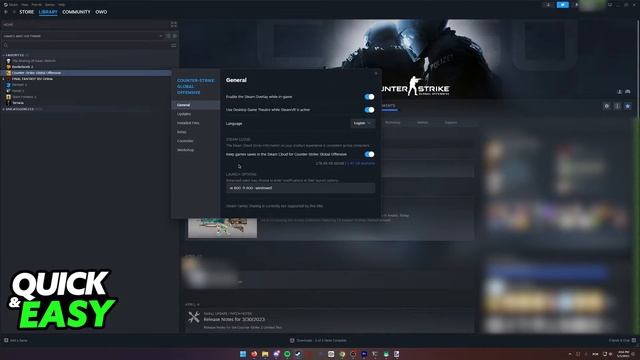Select FINAL FANTASY XIV Online in library
640x360 pixels.
(32, 79)
